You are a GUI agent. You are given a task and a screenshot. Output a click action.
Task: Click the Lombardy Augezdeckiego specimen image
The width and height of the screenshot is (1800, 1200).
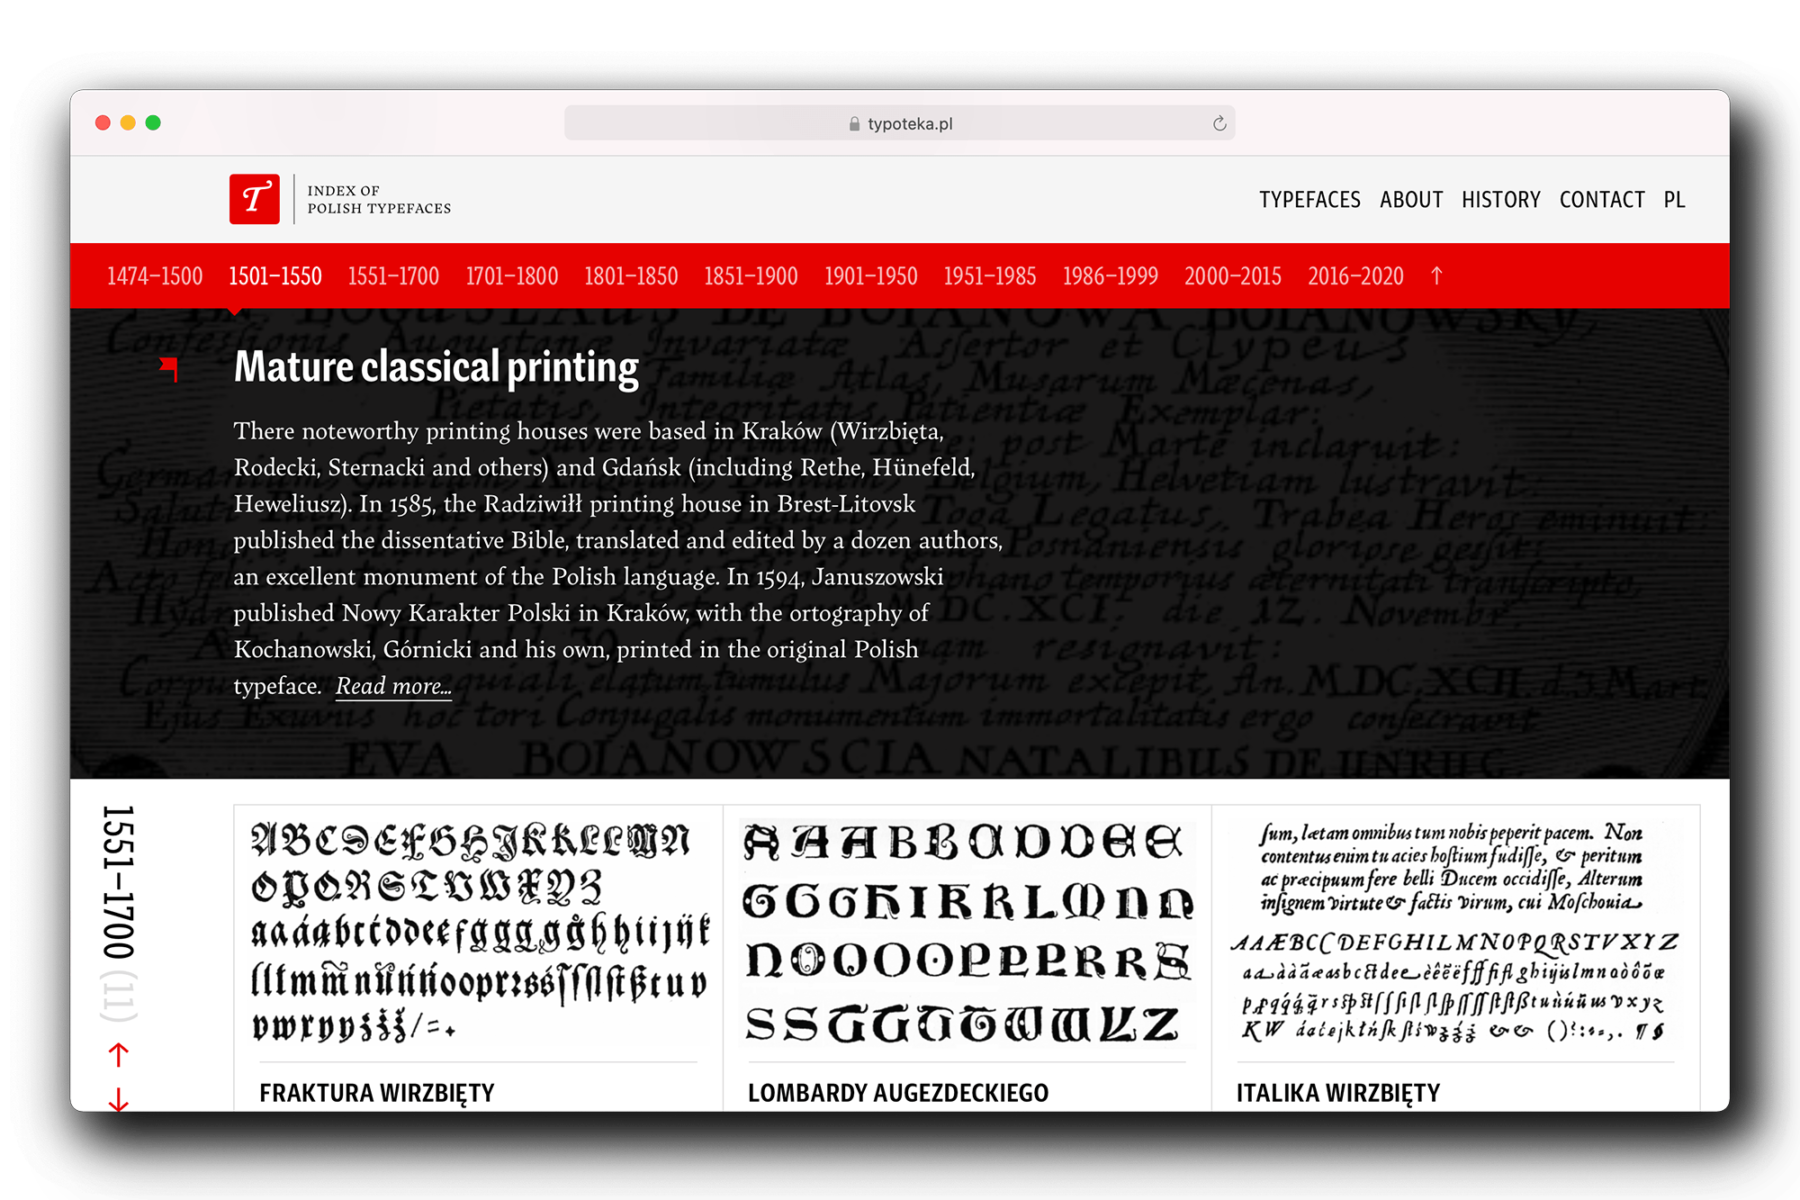[967, 932]
